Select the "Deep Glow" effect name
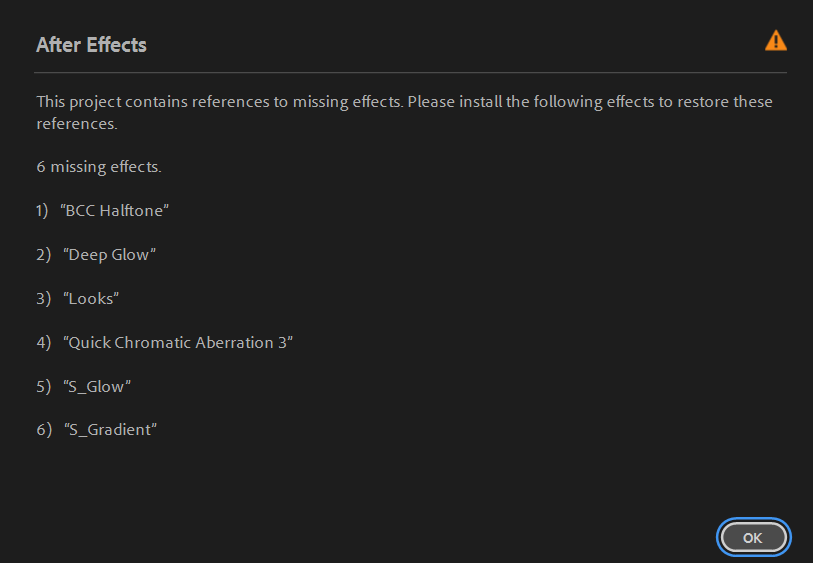Screen dimensions: 813x563 click(109, 255)
